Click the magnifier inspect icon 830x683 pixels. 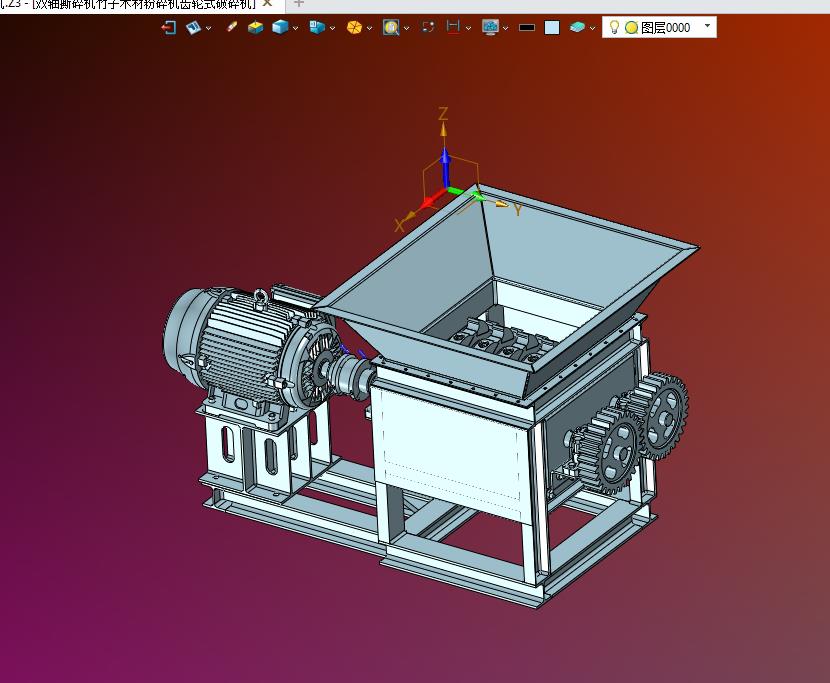[x=391, y=27]
